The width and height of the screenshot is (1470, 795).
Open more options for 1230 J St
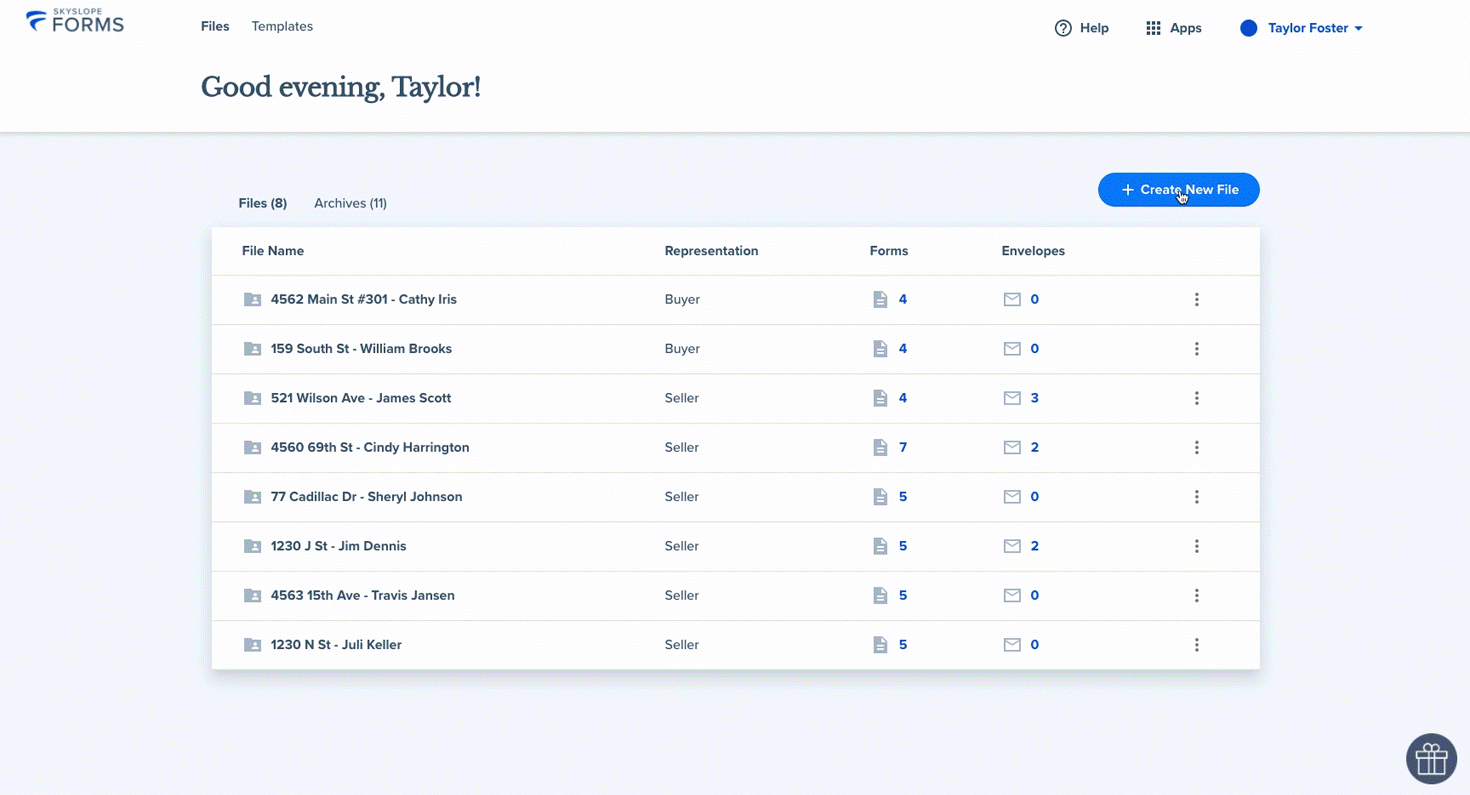click(x=1196, y=546)
